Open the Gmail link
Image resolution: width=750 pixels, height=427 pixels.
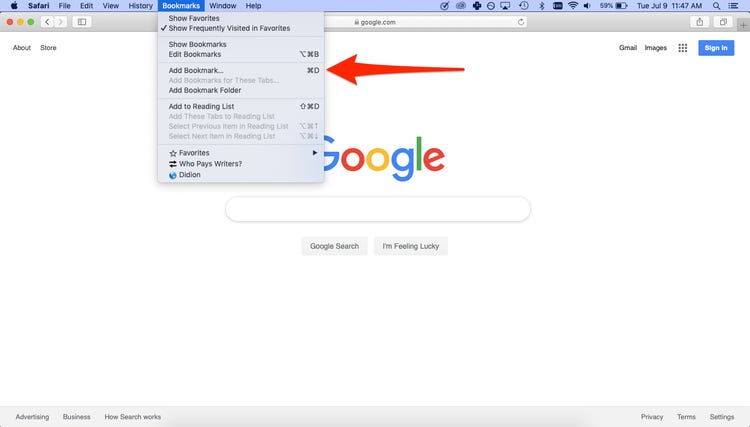[x=628, y=48]
